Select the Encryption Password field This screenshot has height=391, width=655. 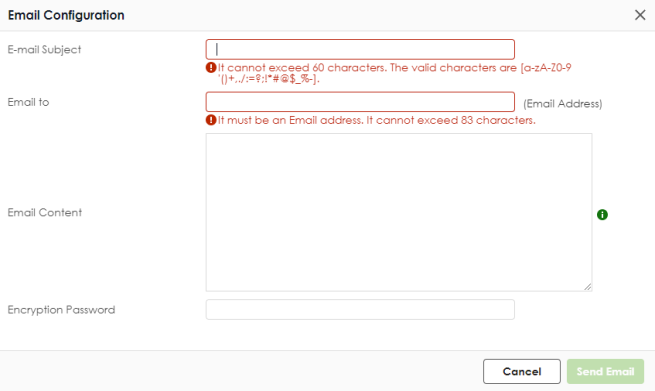(360, 310)
